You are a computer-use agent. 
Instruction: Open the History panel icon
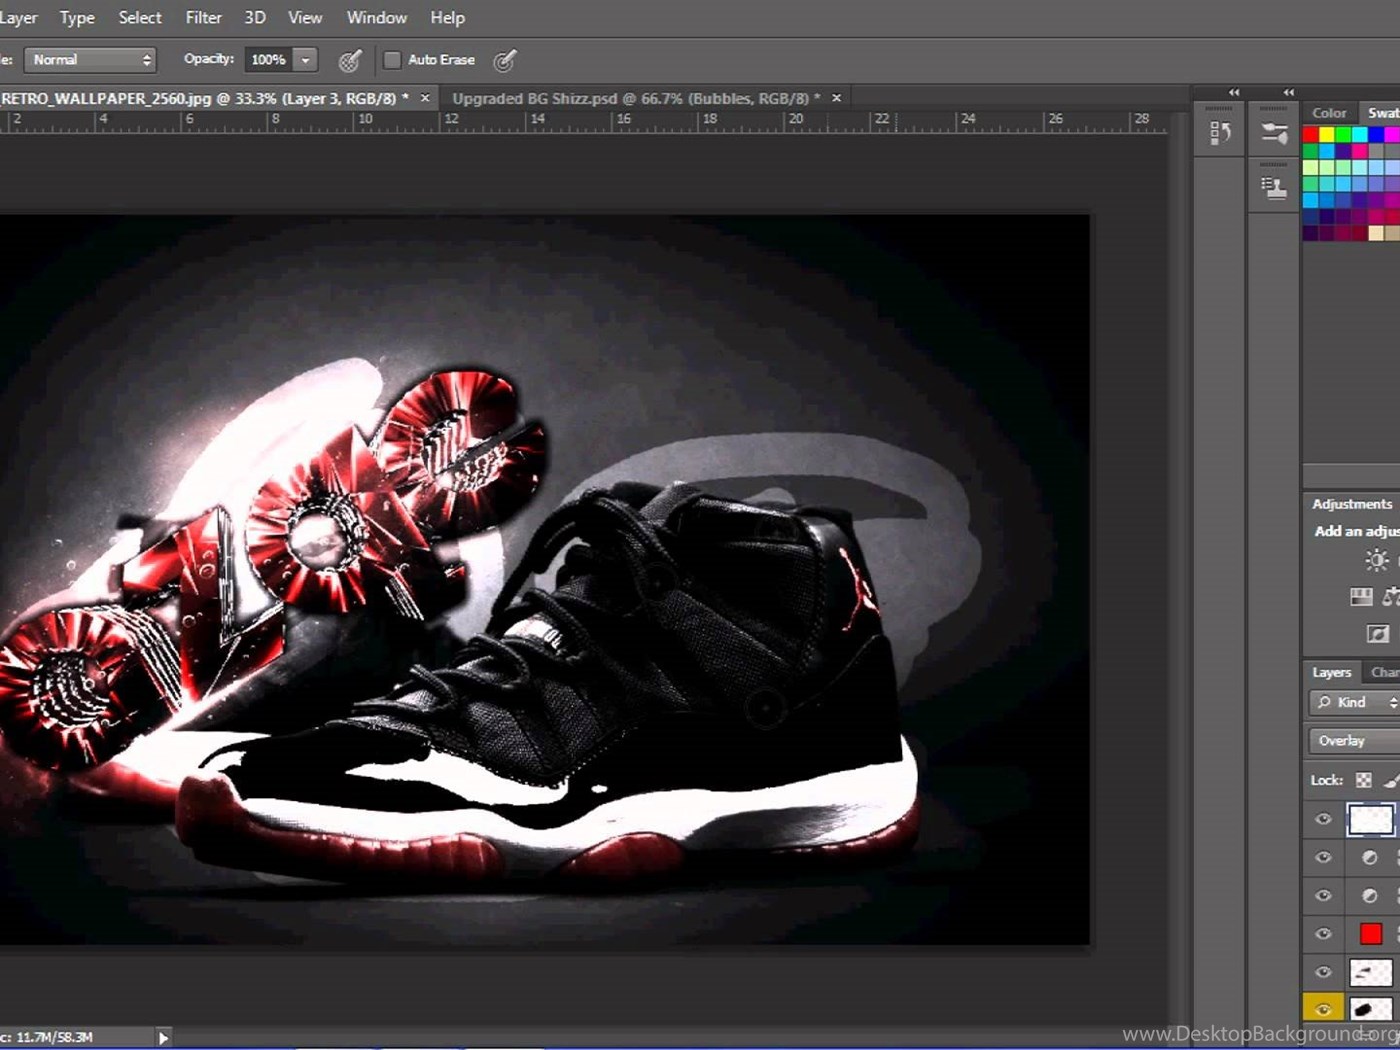pyautogui.click(x=1220, y=133)
